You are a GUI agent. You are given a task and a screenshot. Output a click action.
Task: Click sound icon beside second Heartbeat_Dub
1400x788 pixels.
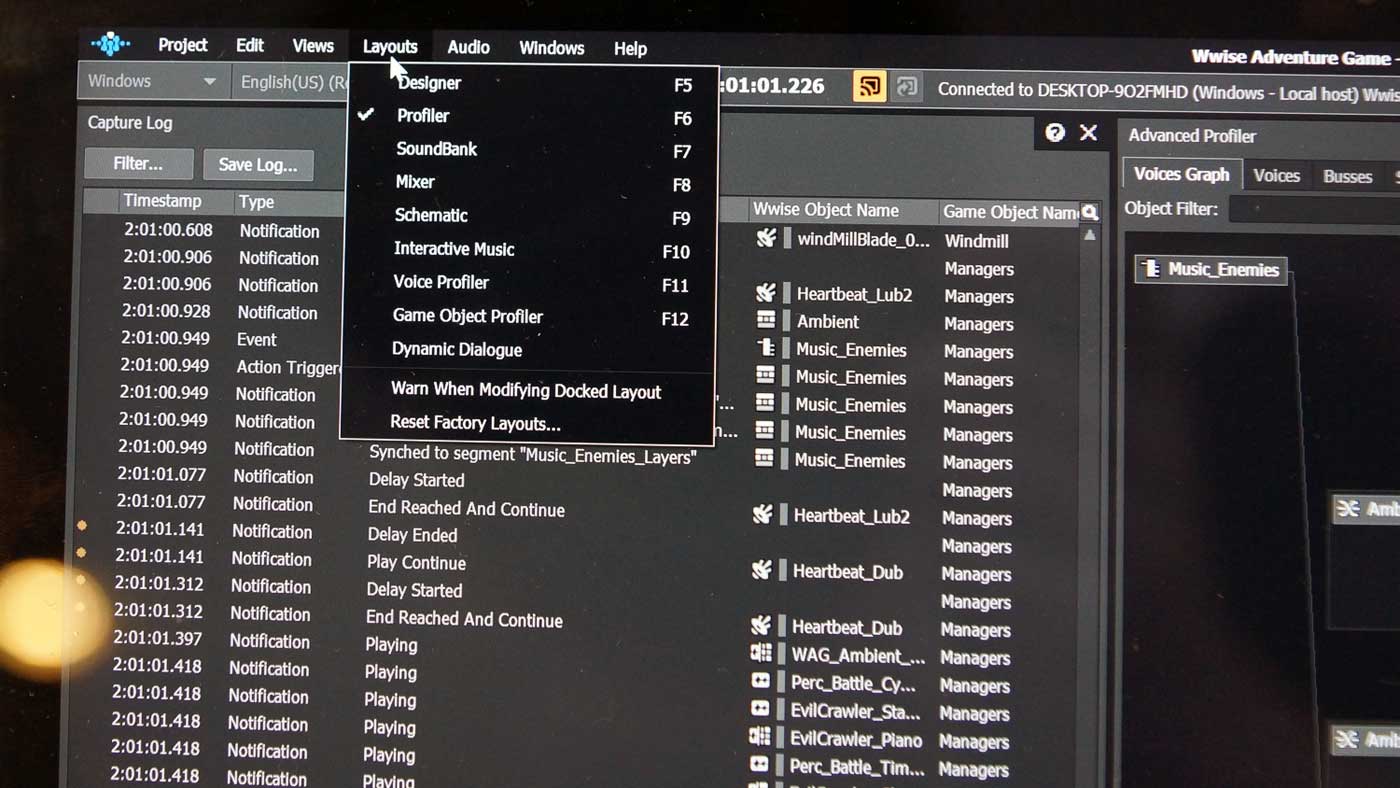click(761, 627)
